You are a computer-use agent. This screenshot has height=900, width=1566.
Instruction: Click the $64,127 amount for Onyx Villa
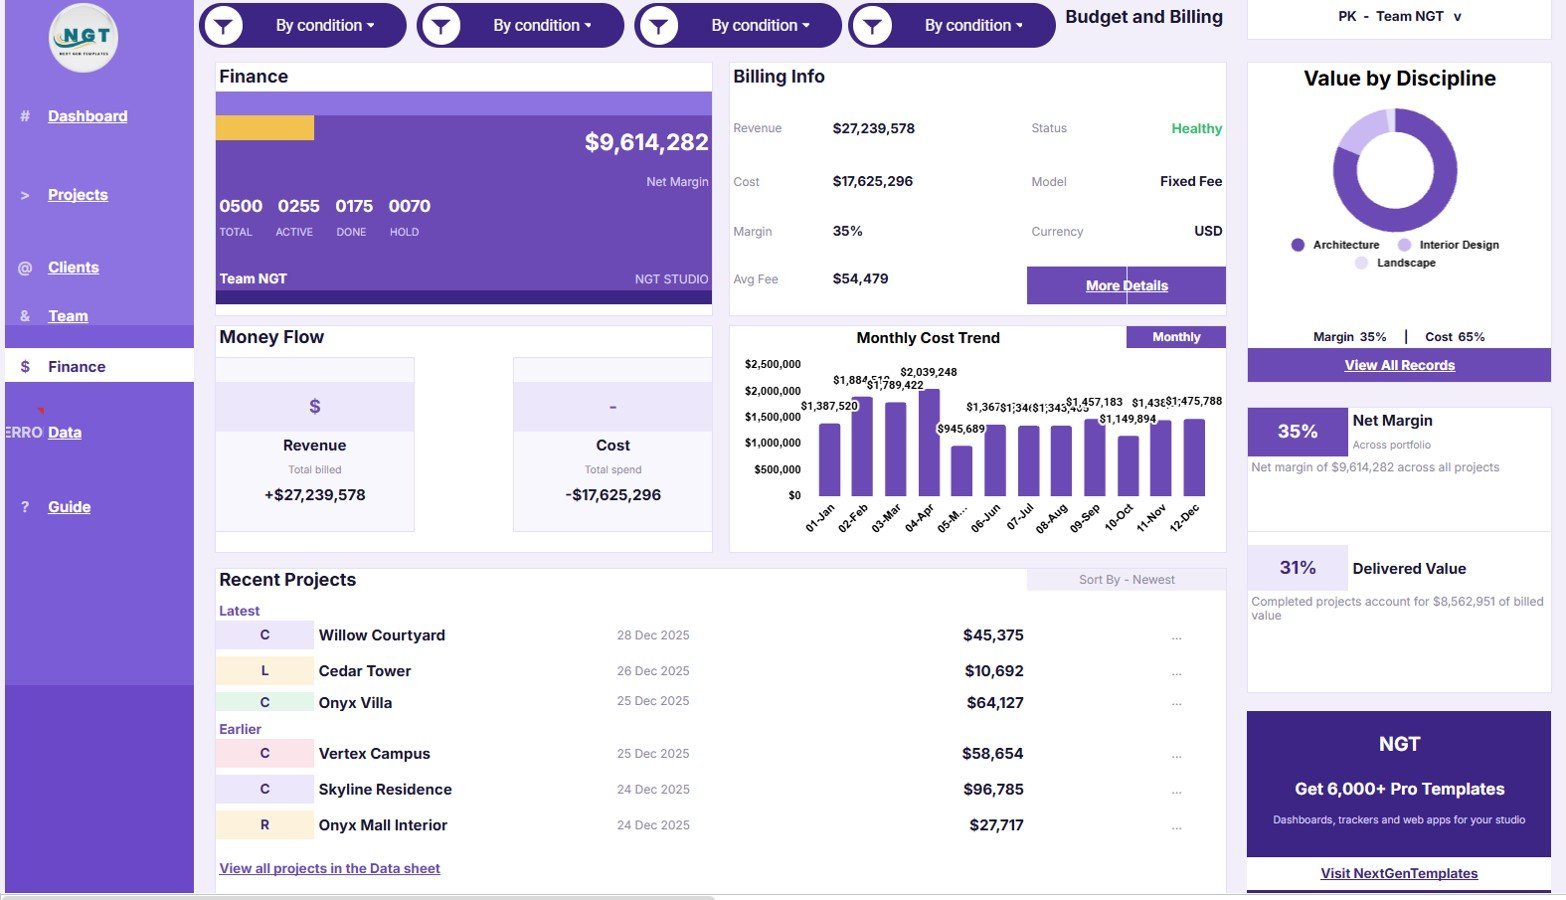[995, 703]
